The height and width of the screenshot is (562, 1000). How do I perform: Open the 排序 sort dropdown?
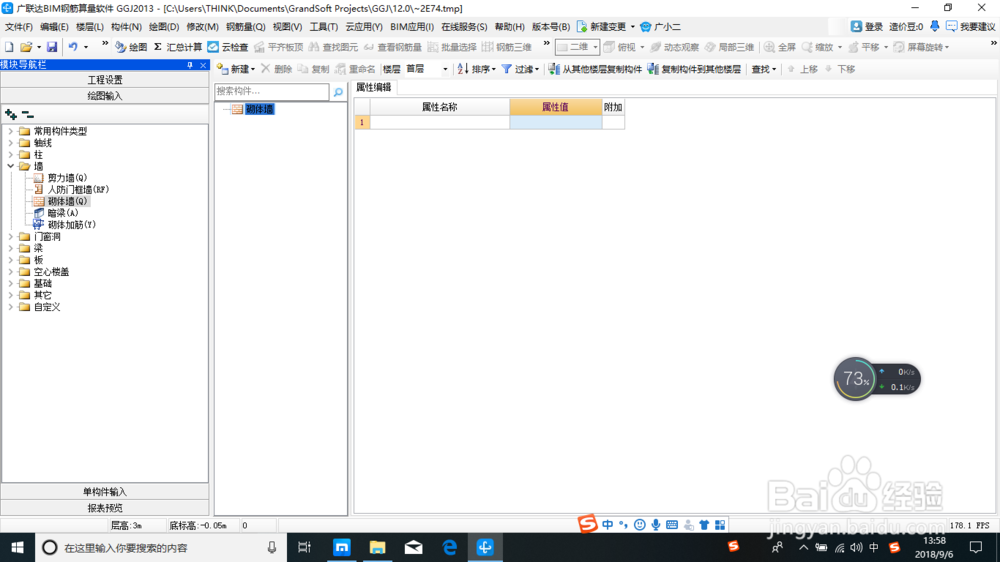(x=476, y=69)
